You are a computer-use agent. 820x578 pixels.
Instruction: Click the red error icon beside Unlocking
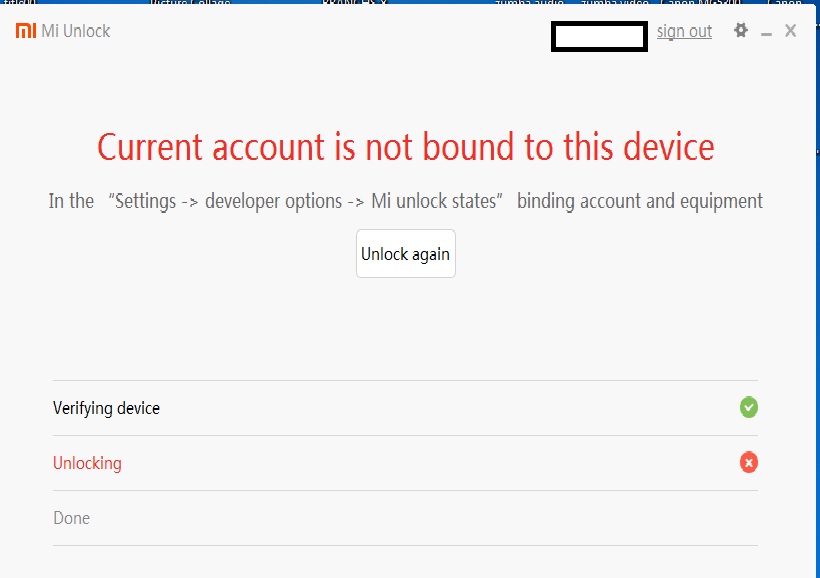[748, 462]
